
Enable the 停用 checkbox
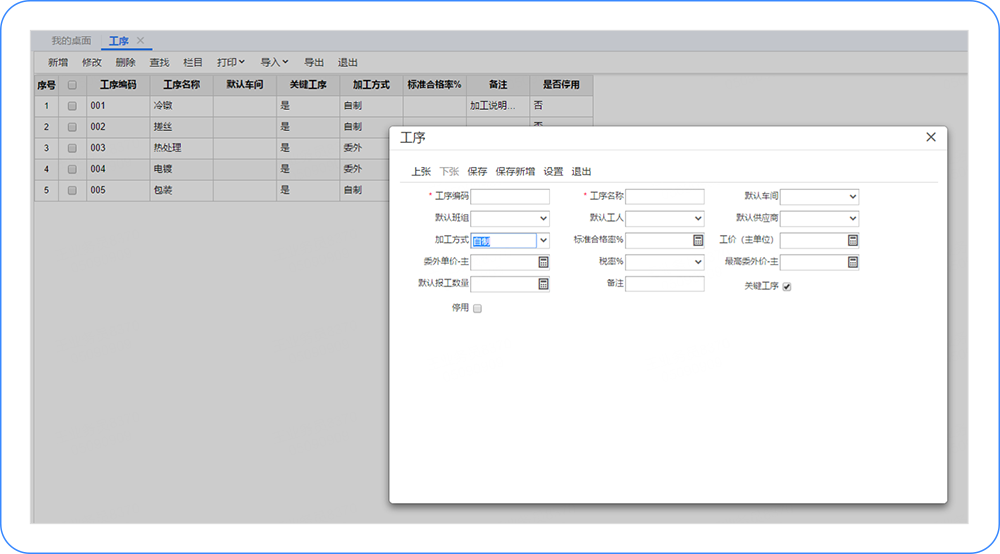pos(477,309)
